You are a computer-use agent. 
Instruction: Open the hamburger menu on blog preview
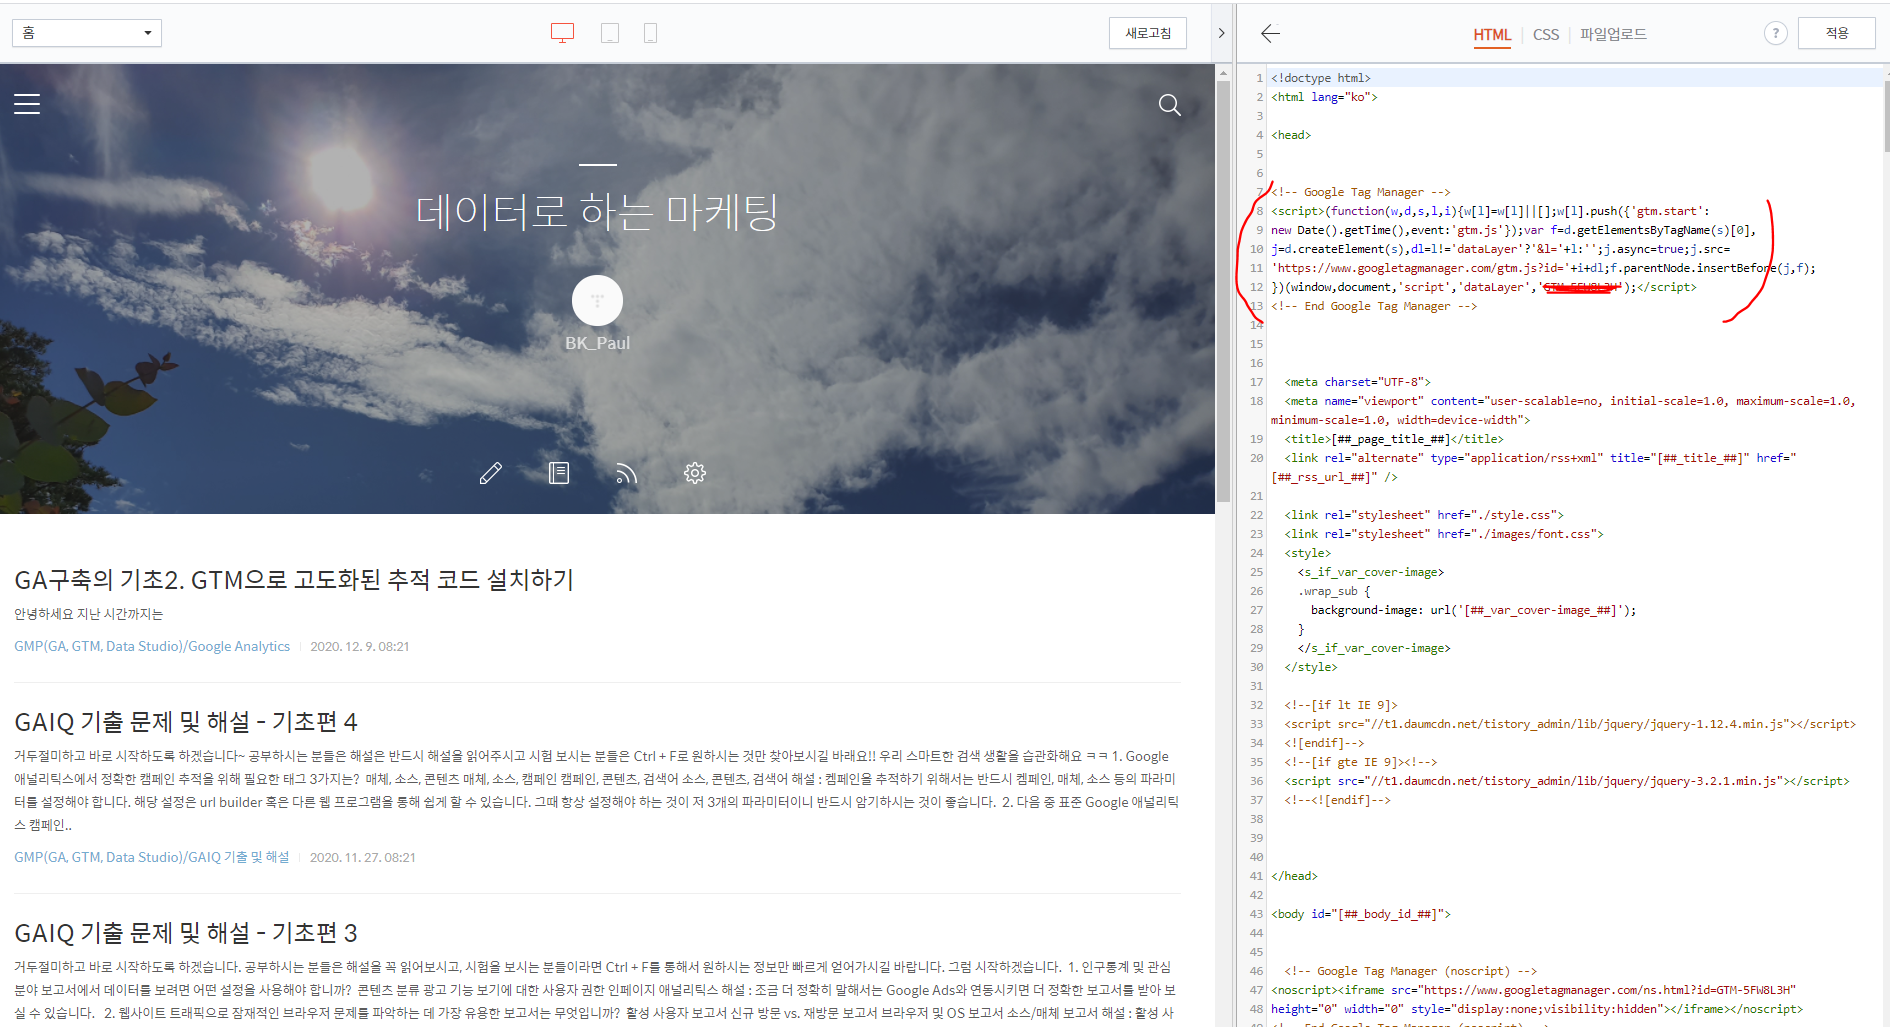27,104
